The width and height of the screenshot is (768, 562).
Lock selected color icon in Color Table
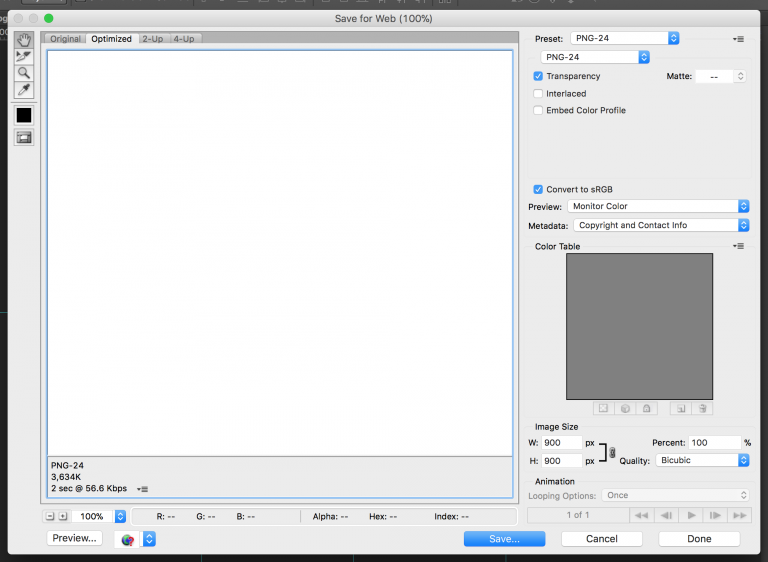point(647,408)
